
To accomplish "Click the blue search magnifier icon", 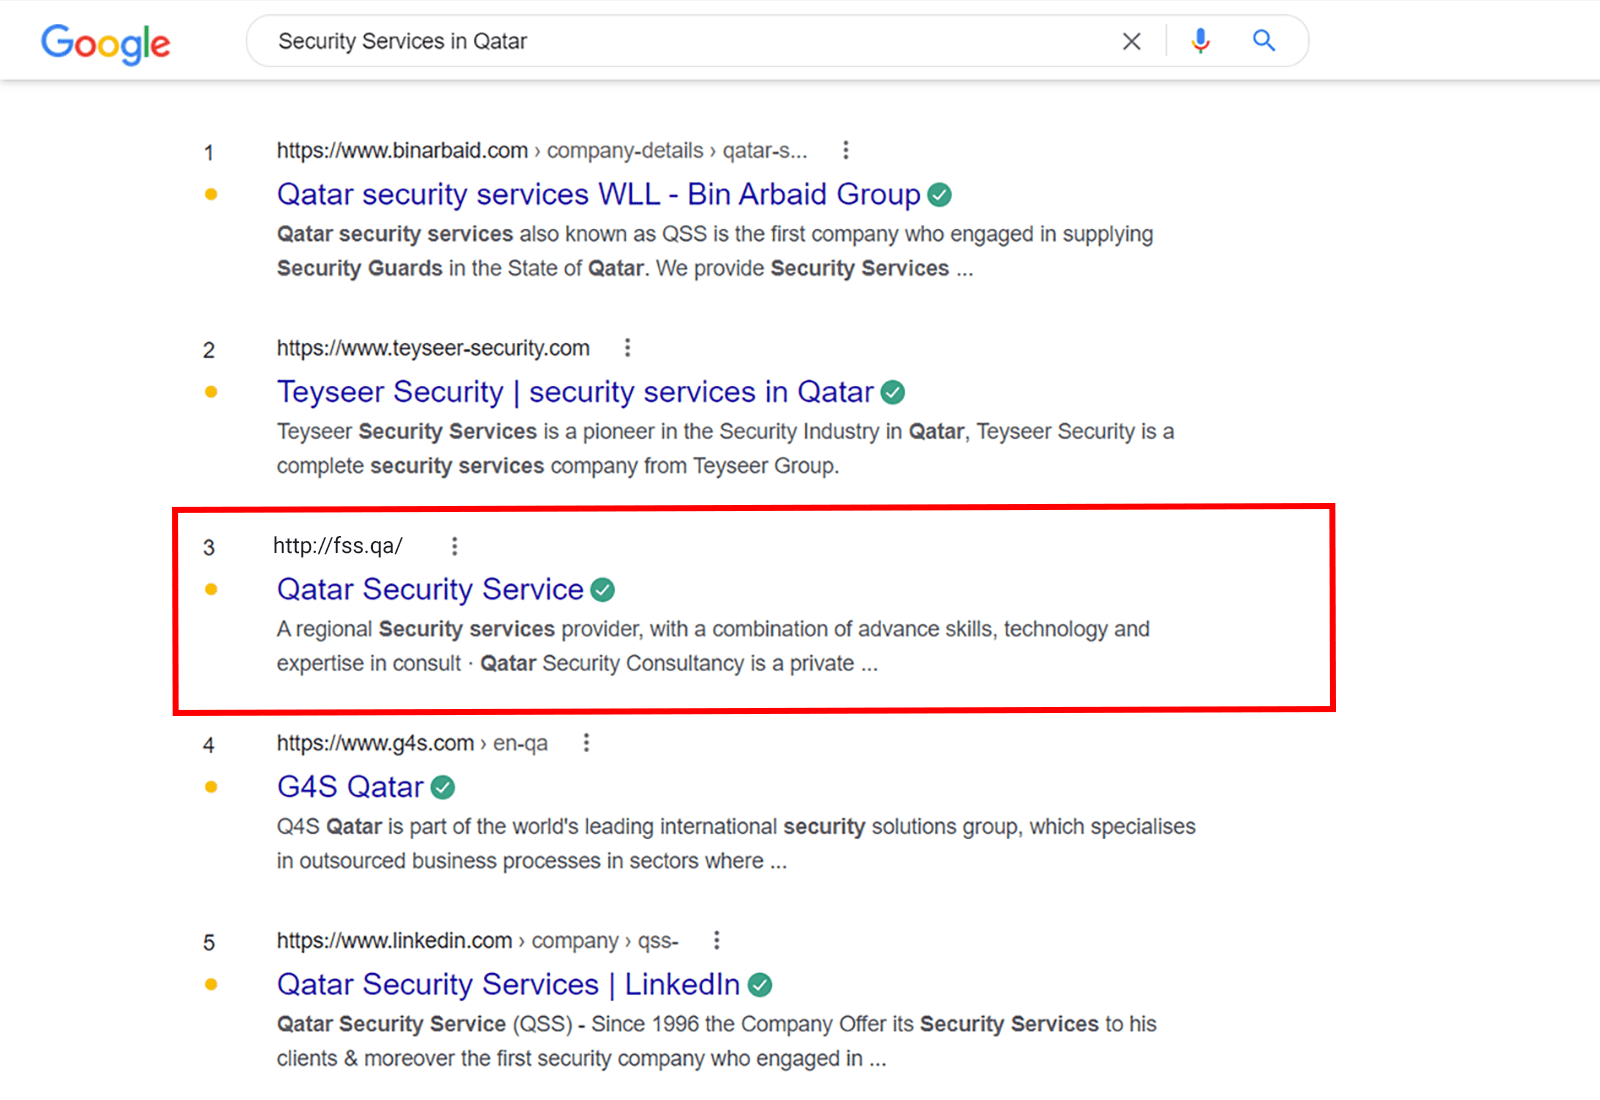I will pyautogui.click(x=1264, y=41).
